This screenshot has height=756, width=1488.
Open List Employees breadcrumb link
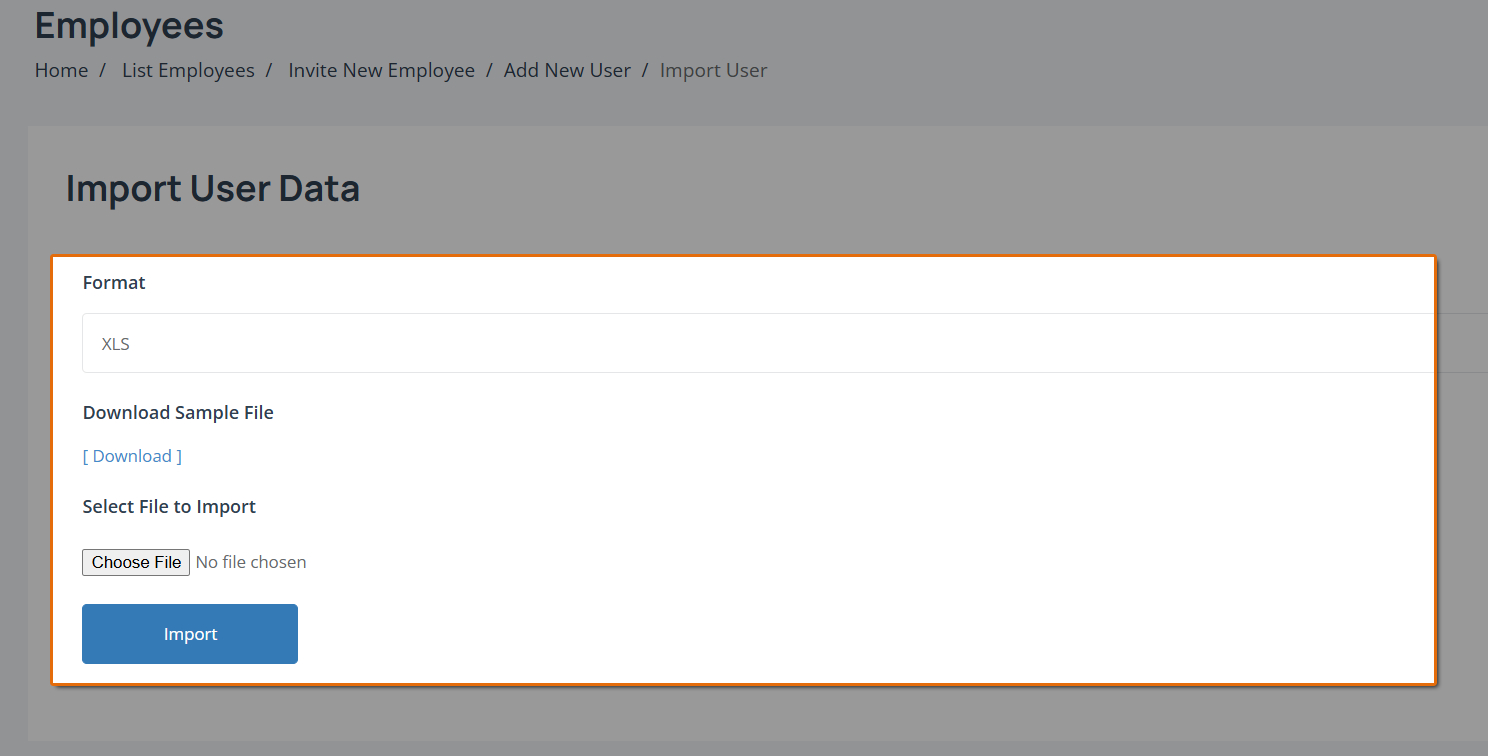[x=188, y=70]
